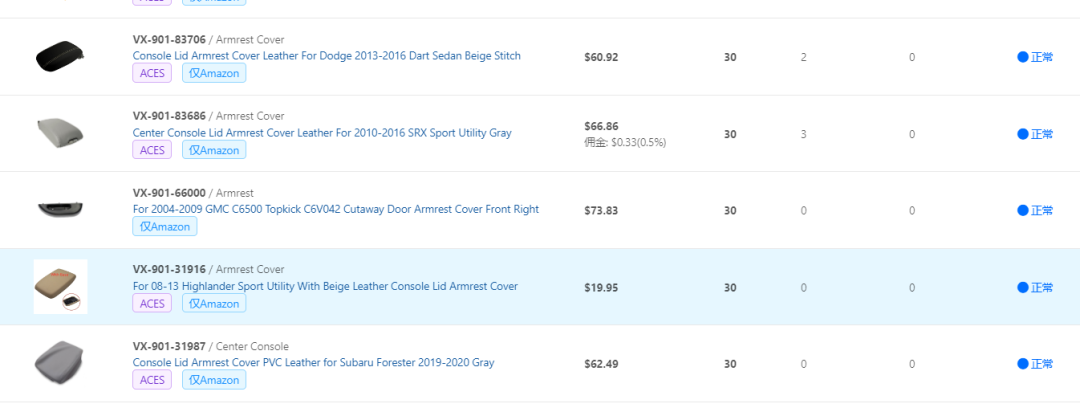Image resolution: width=1080 pixels, height=412 pixels.
Task: Click the blue 正常 status icon for VX-901-83706
Action: click(x=1023, y=57)
